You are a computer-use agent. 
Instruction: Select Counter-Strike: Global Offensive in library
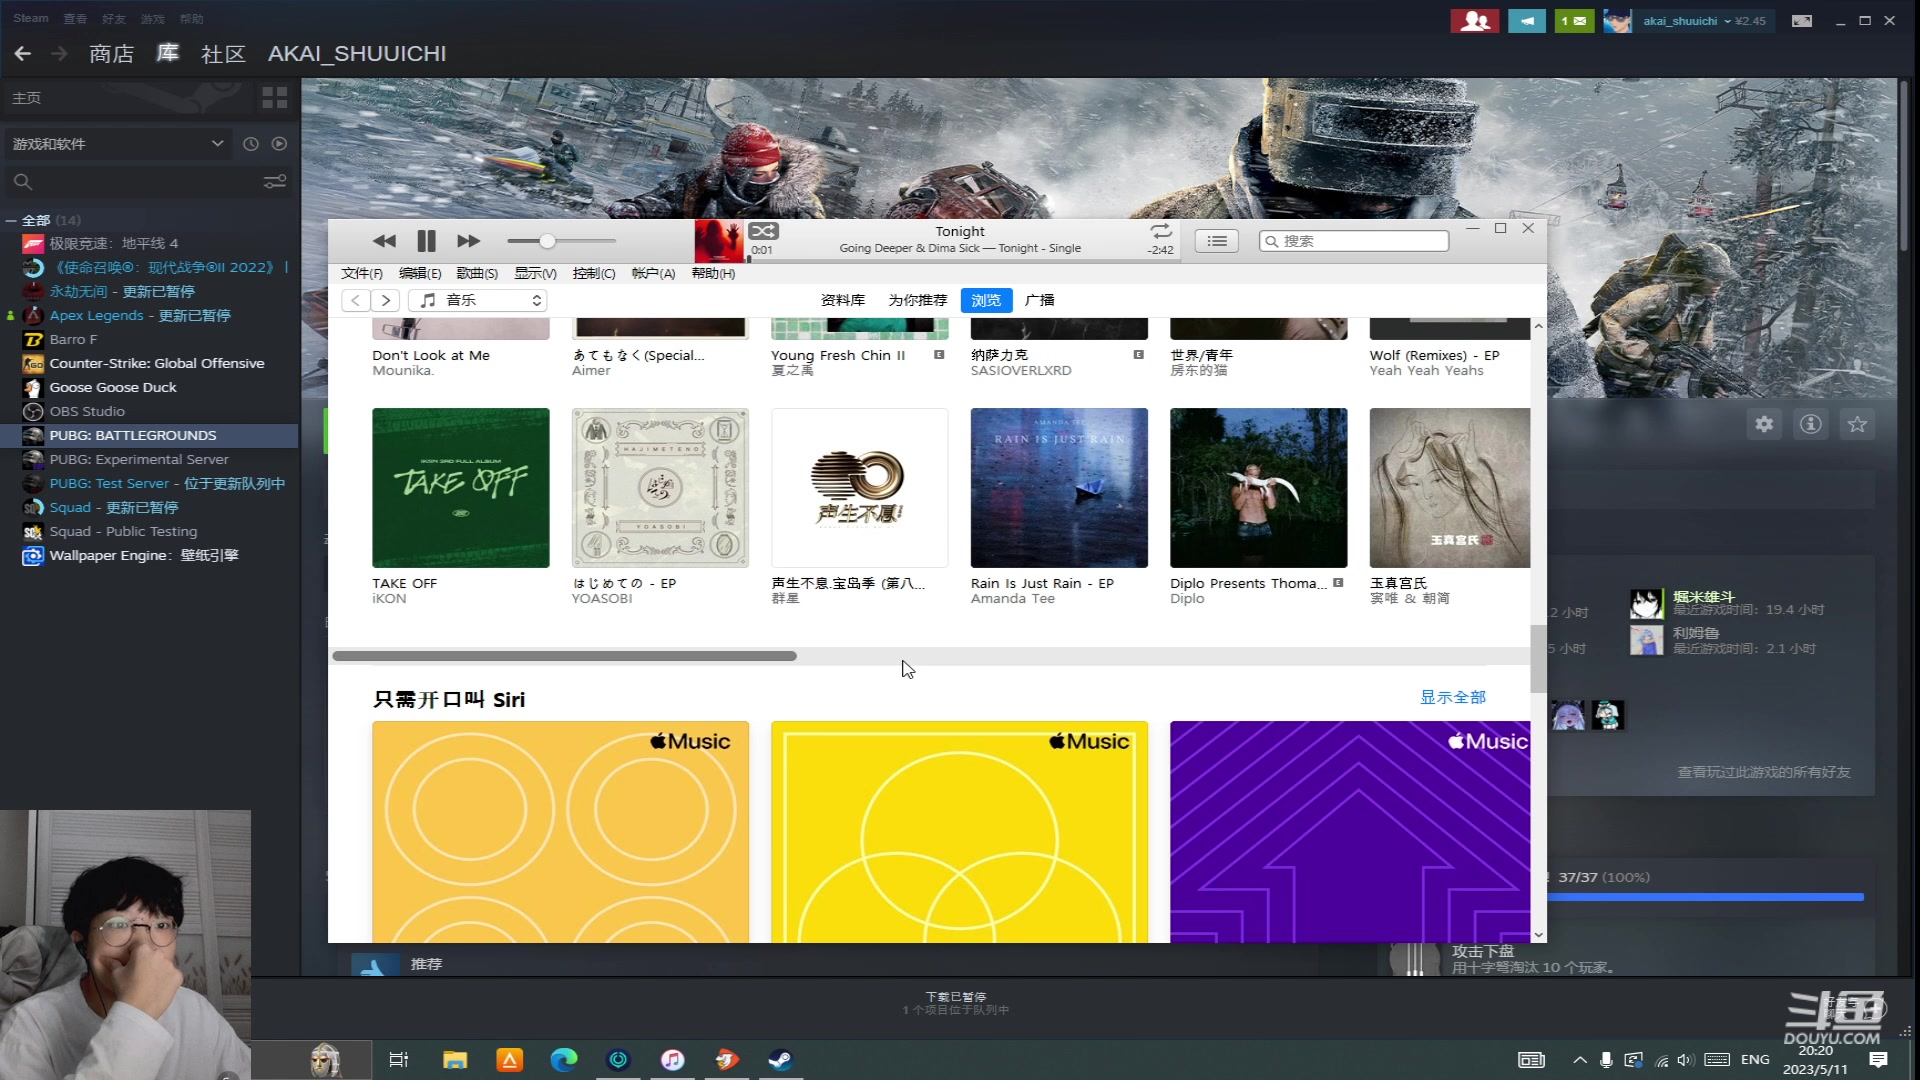[x=157, y=363]
